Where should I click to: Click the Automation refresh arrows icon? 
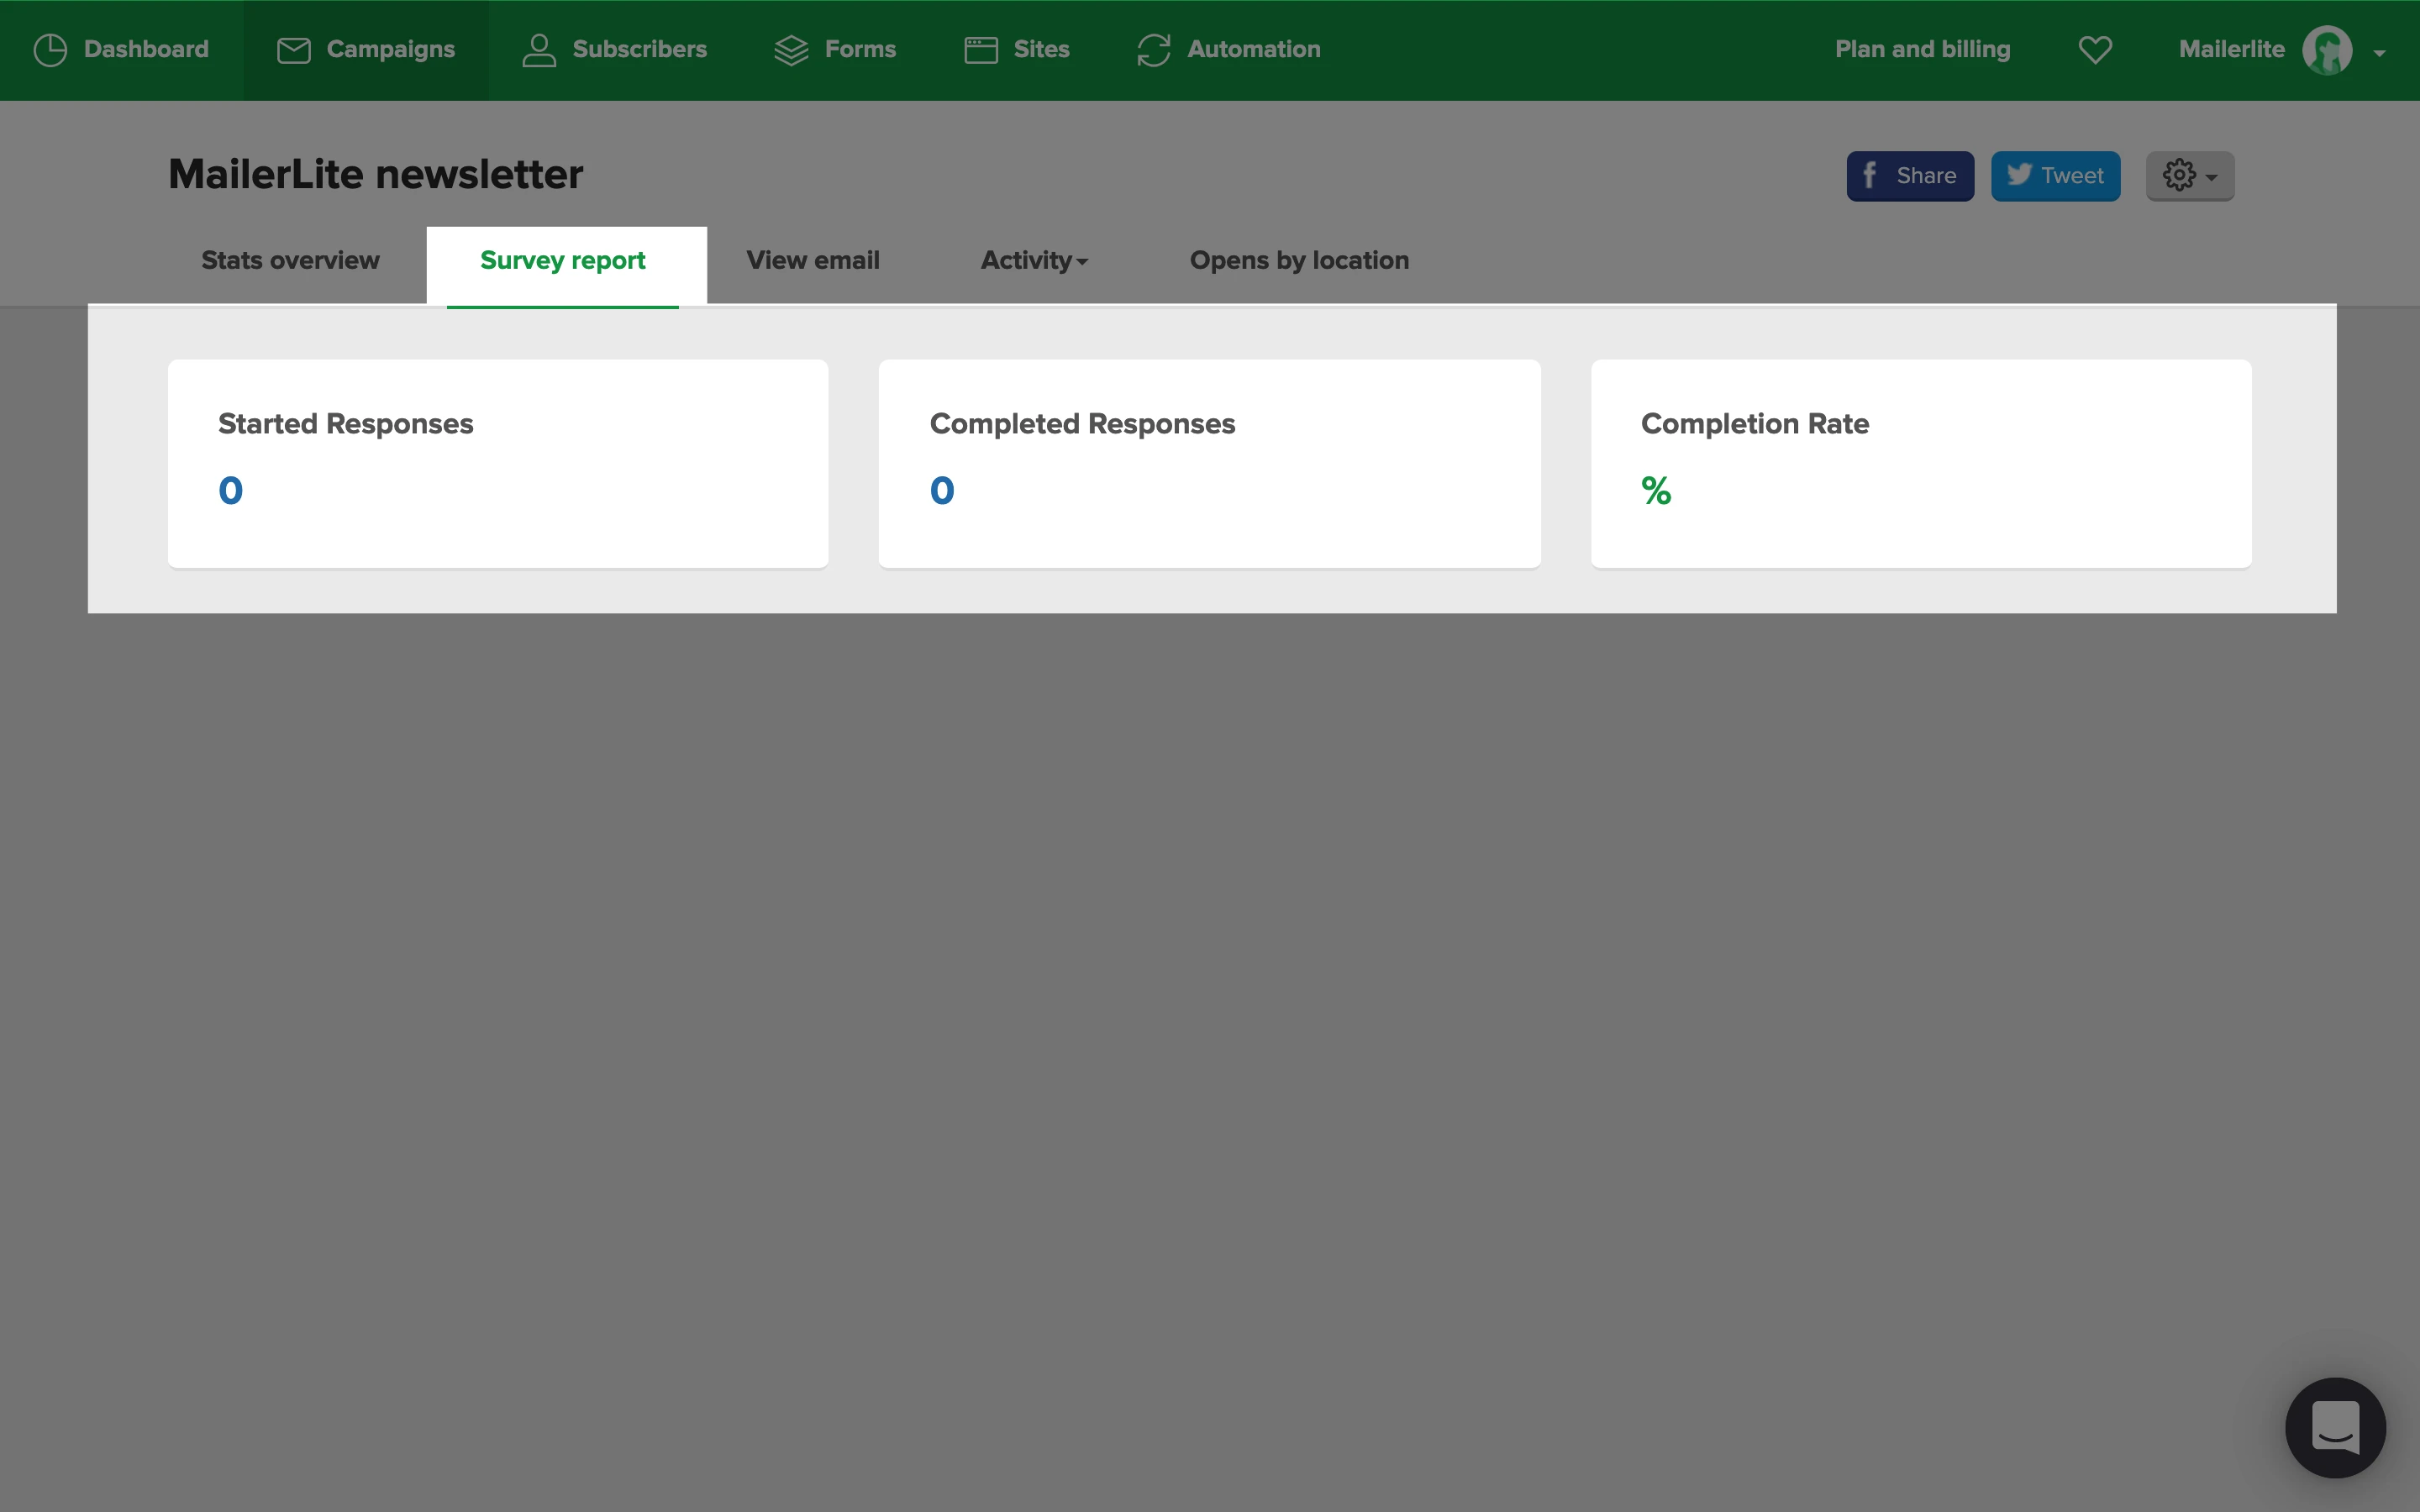point(1153,50)
